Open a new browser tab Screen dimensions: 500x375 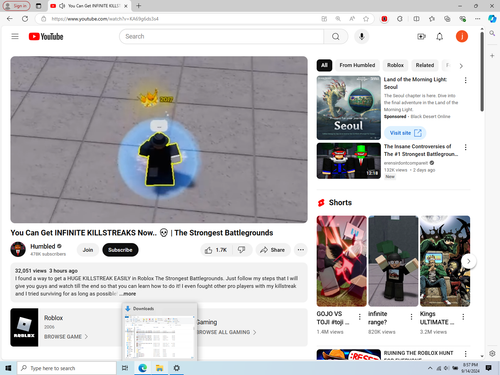[x=139, y=6]
